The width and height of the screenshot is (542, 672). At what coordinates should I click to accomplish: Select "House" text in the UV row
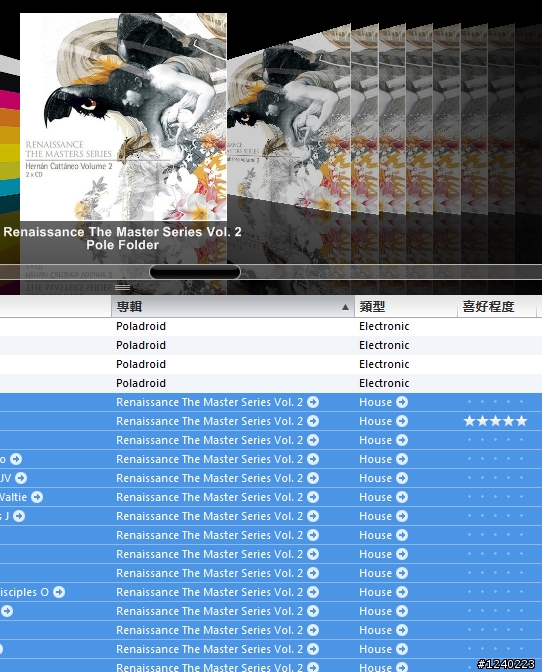(375, 478)
